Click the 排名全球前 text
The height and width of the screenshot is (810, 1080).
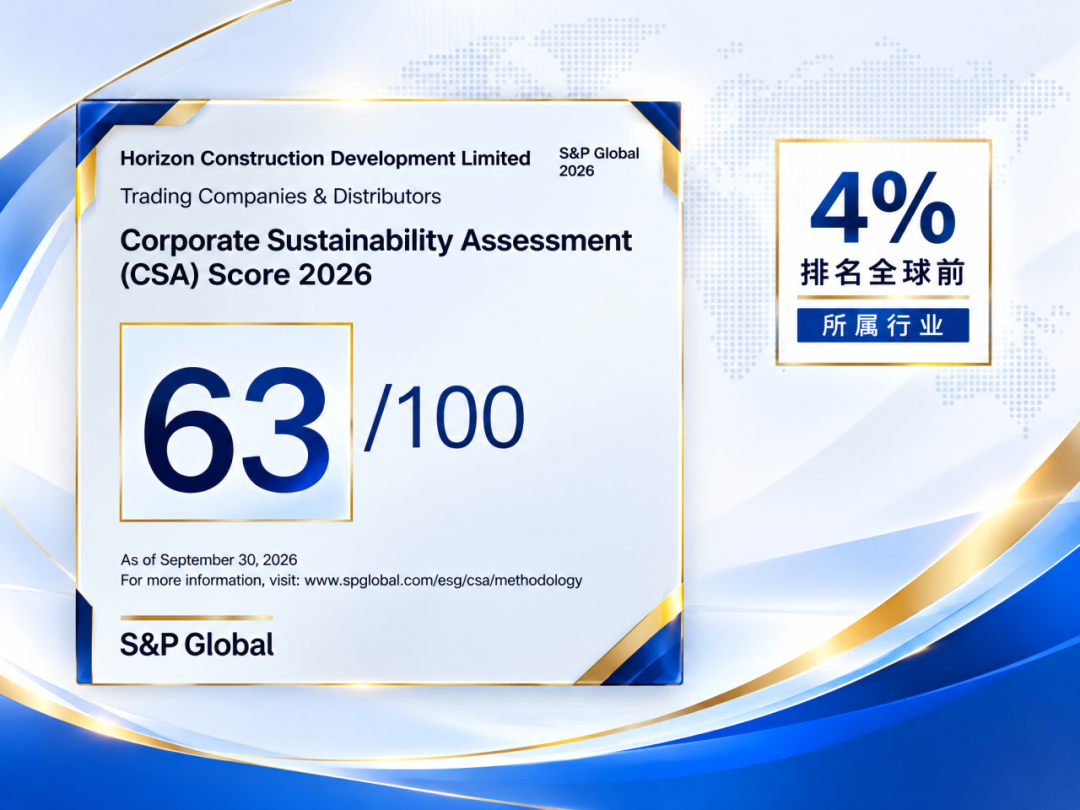coord(883,272)
